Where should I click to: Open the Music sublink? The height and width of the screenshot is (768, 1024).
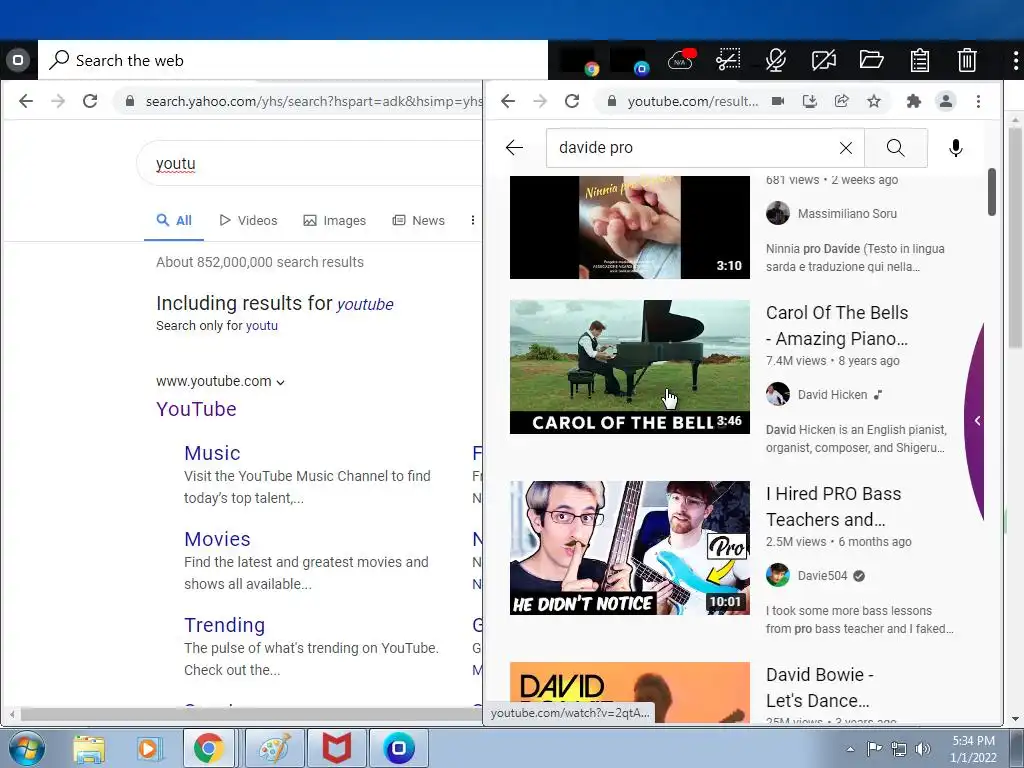212,453
